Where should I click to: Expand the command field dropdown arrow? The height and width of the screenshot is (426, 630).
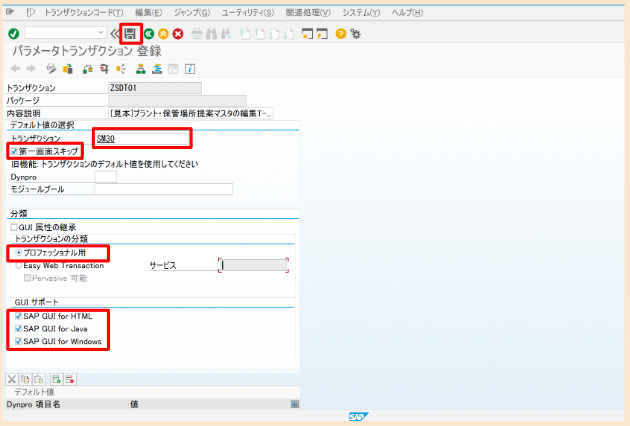[102, 33]
